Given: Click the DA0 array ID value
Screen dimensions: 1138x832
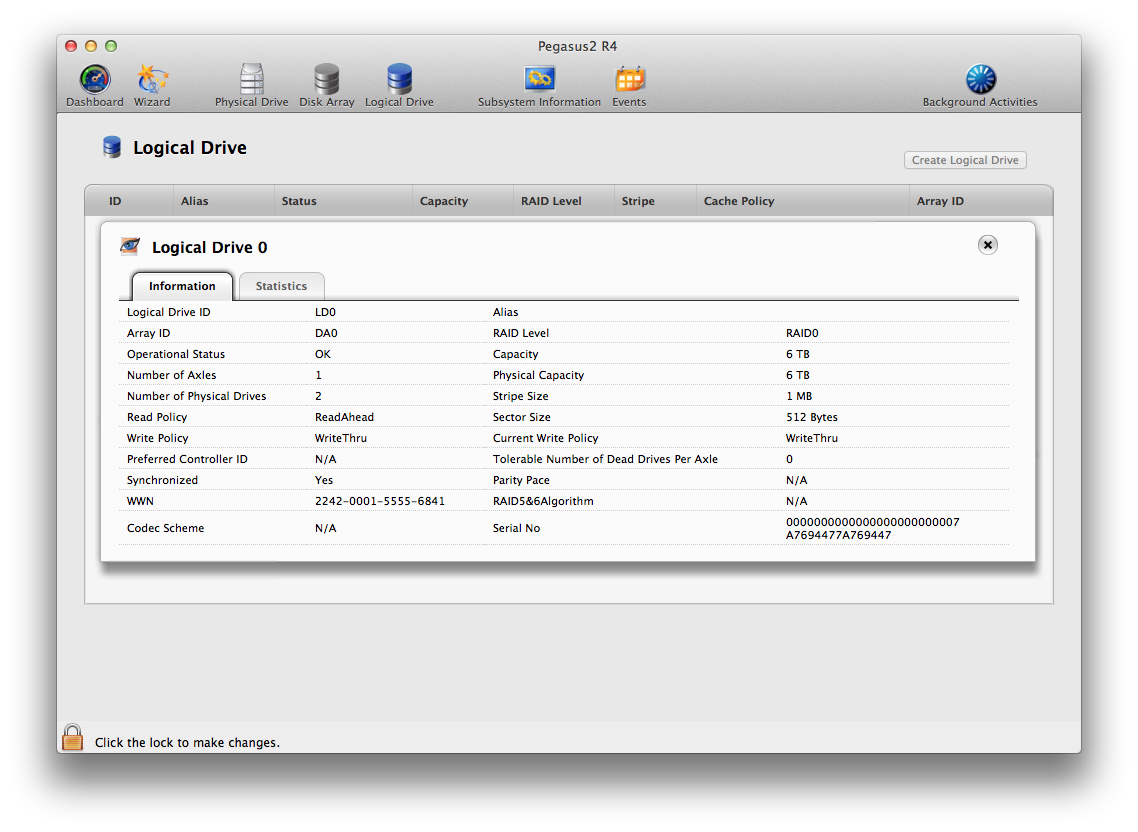Looking at the screenshot, I should click(x=326, y=333).
